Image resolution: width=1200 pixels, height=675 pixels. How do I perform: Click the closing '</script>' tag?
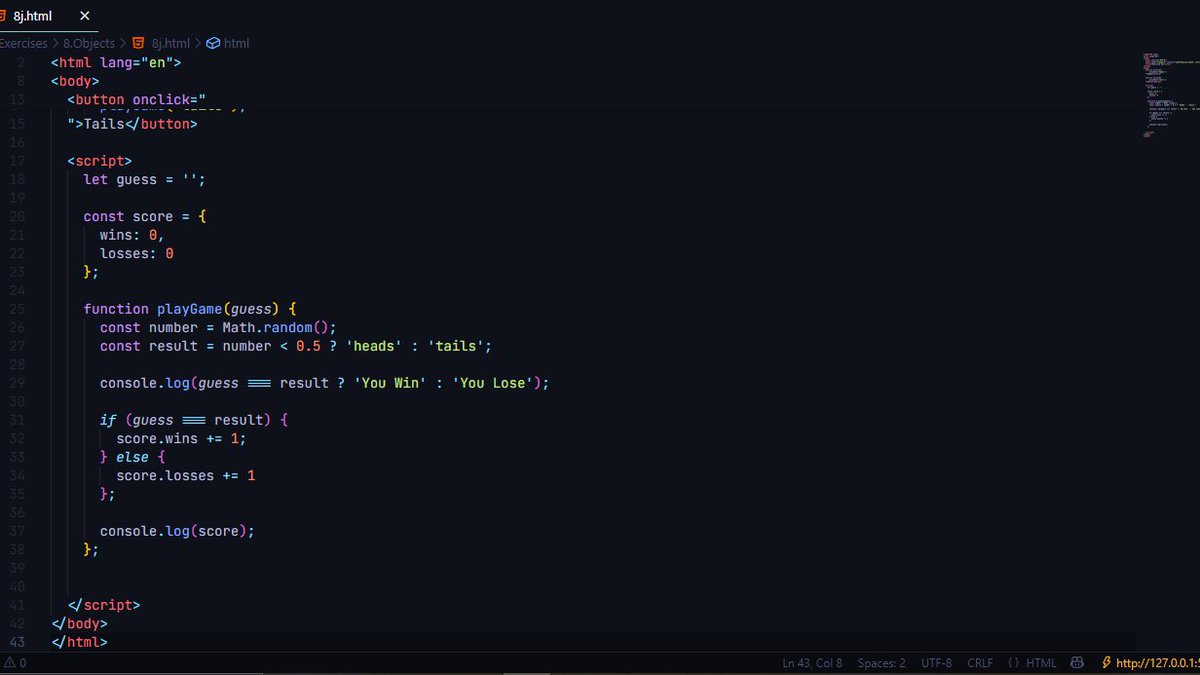pos(104,605)
